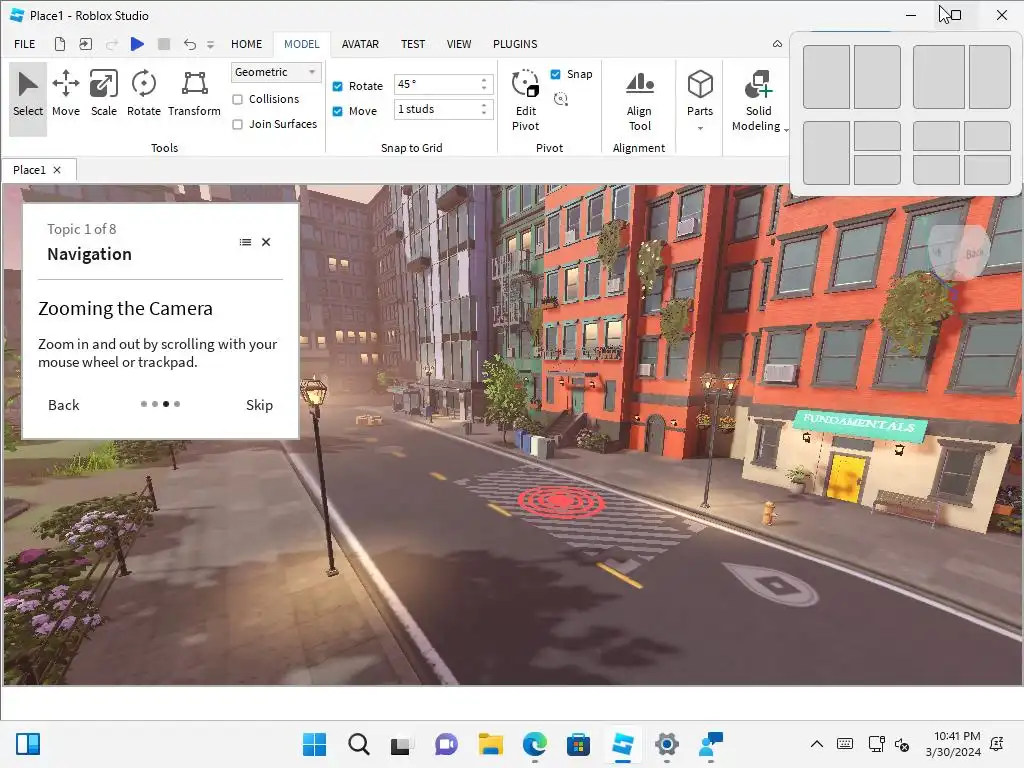Click the view selector orientation gizmo
The width and height of the screenshot is (1024, 768).
(959, 253)
